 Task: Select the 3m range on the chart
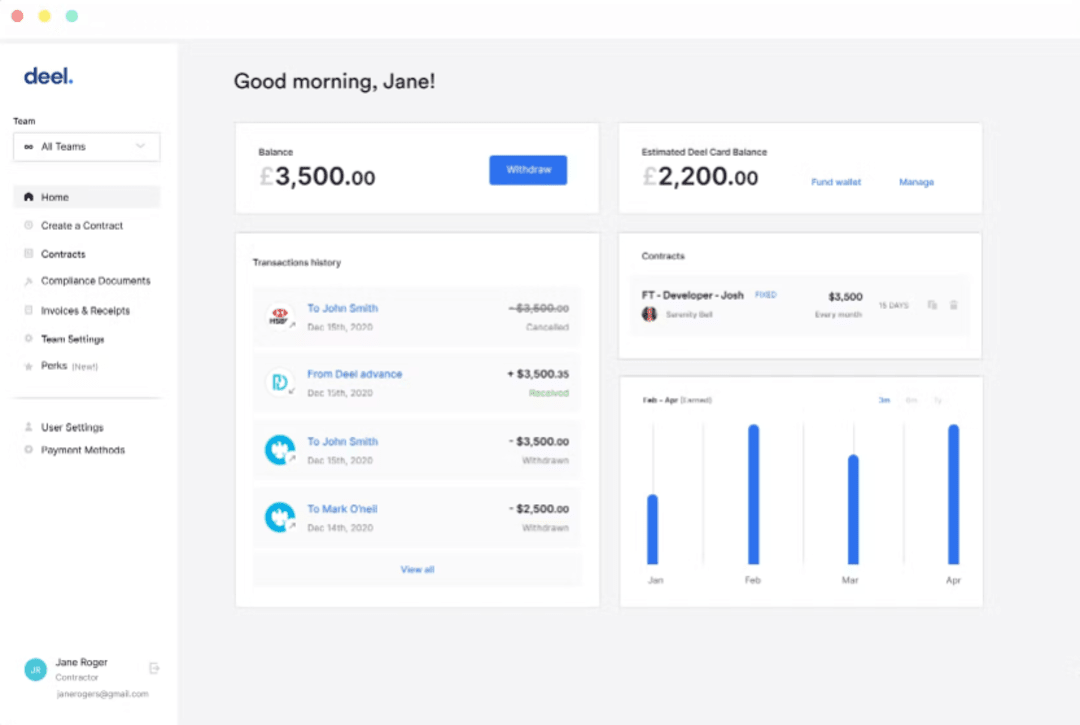[884, 399]
